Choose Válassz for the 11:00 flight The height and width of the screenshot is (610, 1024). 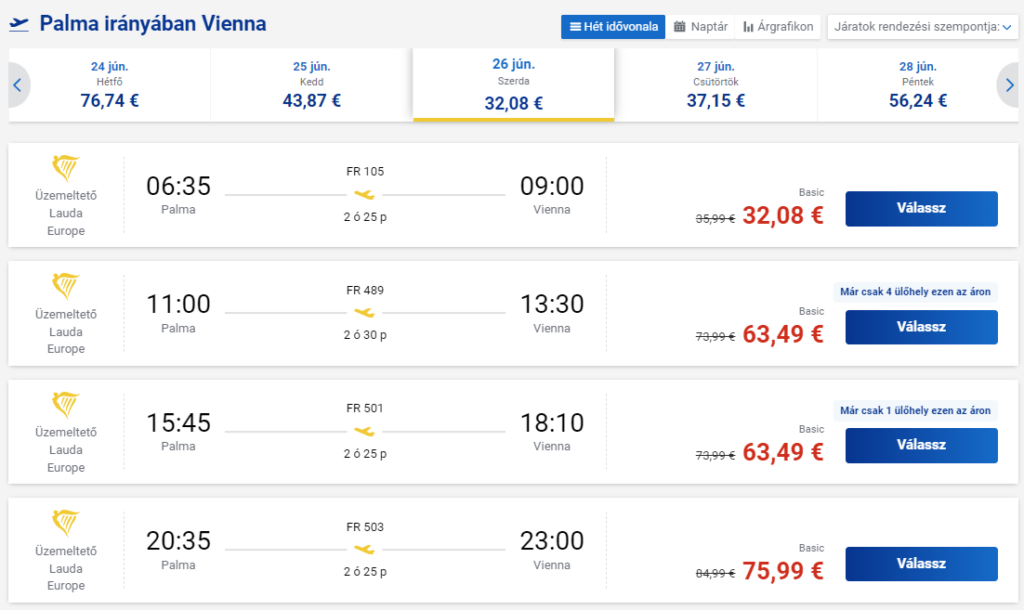click(921, 327)
